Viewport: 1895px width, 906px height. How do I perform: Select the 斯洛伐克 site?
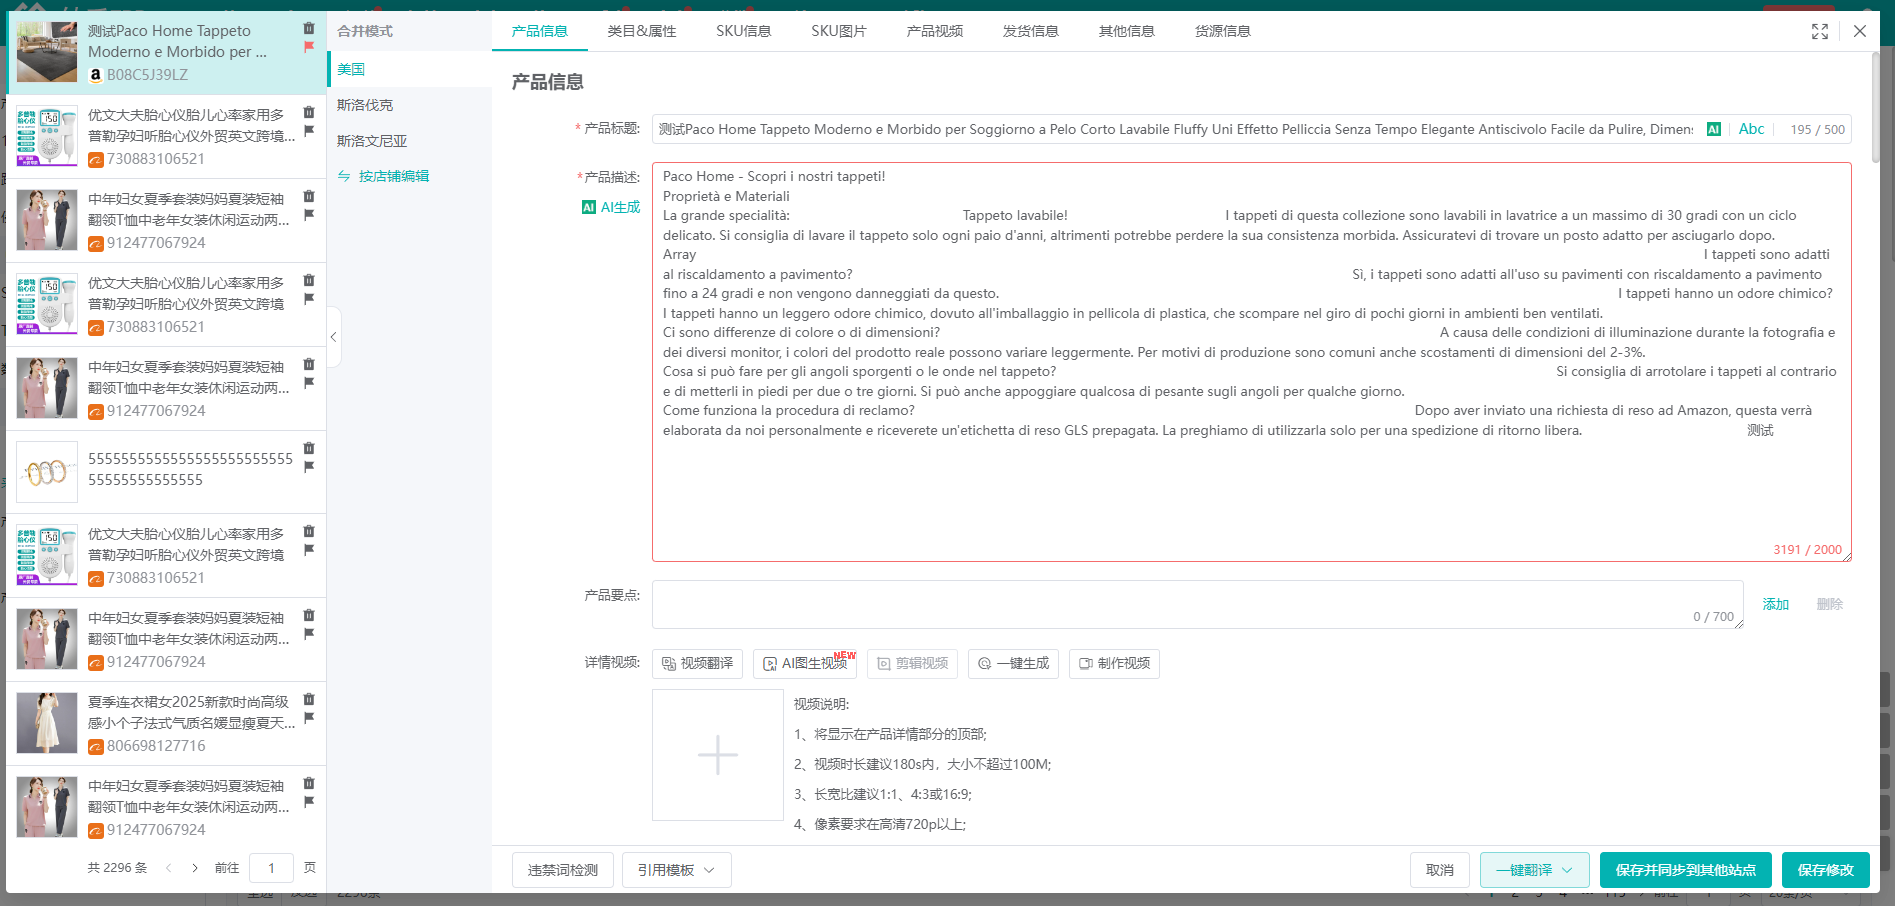[409, 105]
